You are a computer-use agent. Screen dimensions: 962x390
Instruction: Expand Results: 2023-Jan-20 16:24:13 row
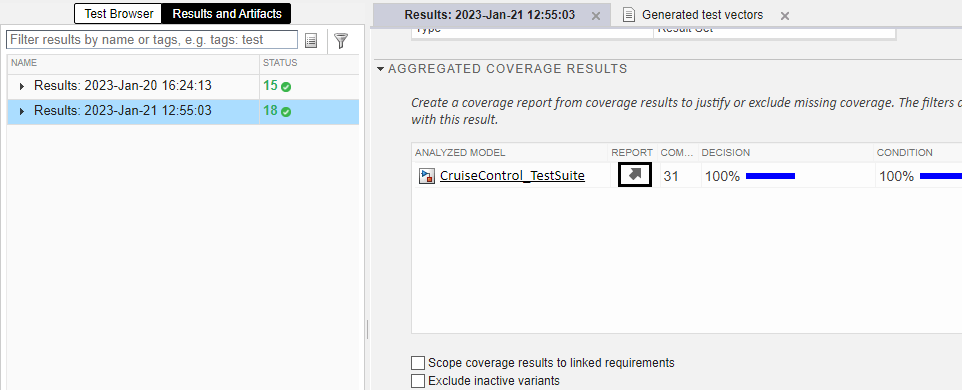tap(22, 86)
